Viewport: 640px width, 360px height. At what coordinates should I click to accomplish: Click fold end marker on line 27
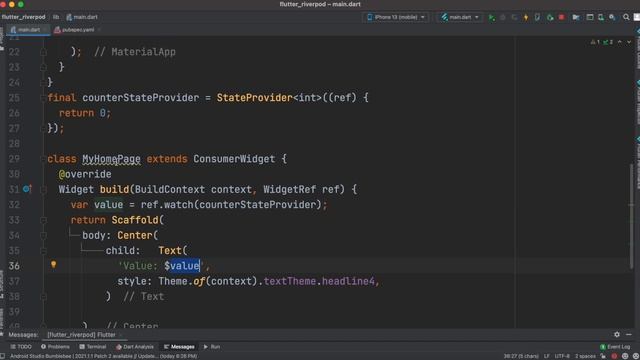pos(43,128)
